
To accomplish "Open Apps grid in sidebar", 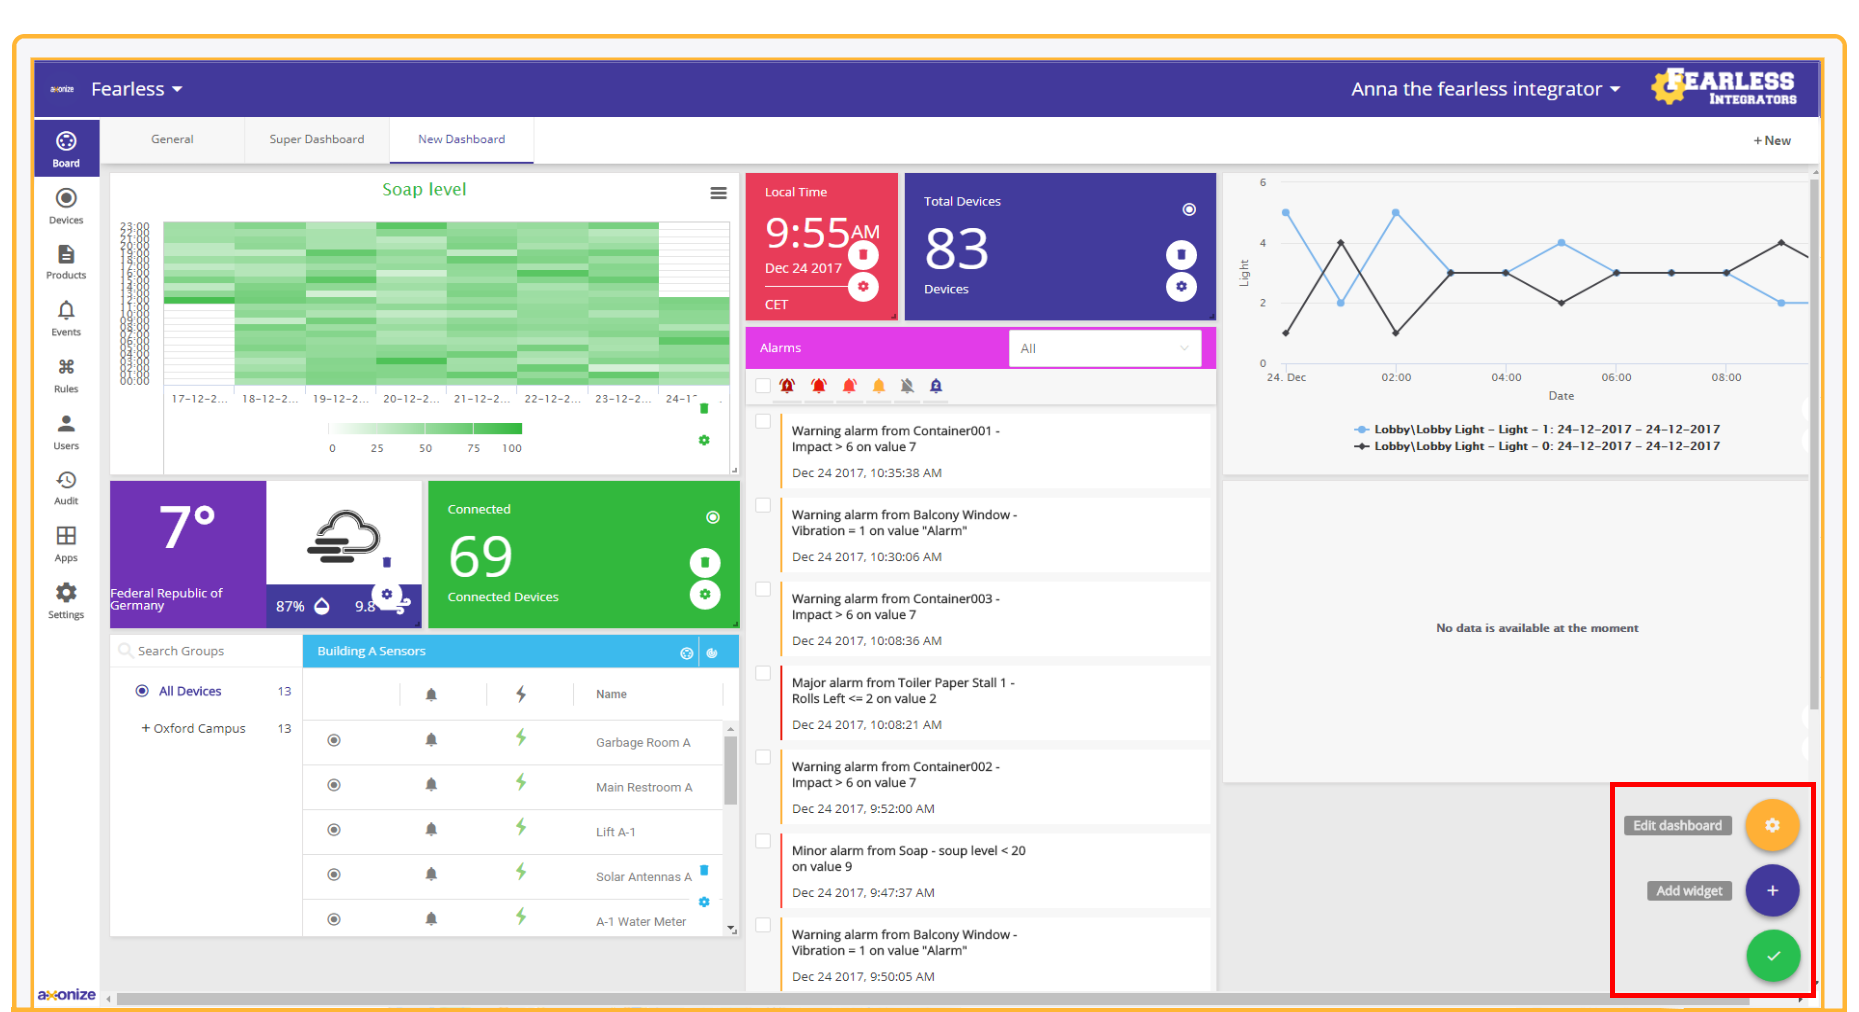I will (66, 543).
